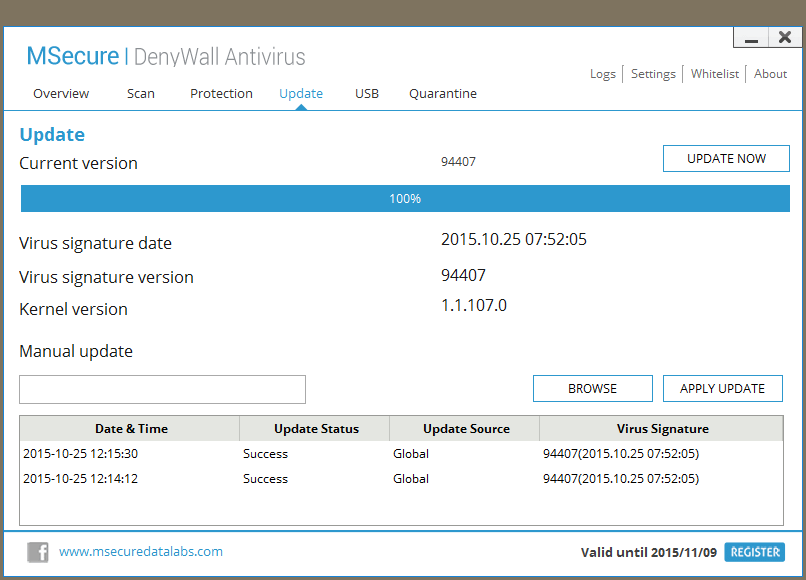Open the Facebook icon in footer

38,552
